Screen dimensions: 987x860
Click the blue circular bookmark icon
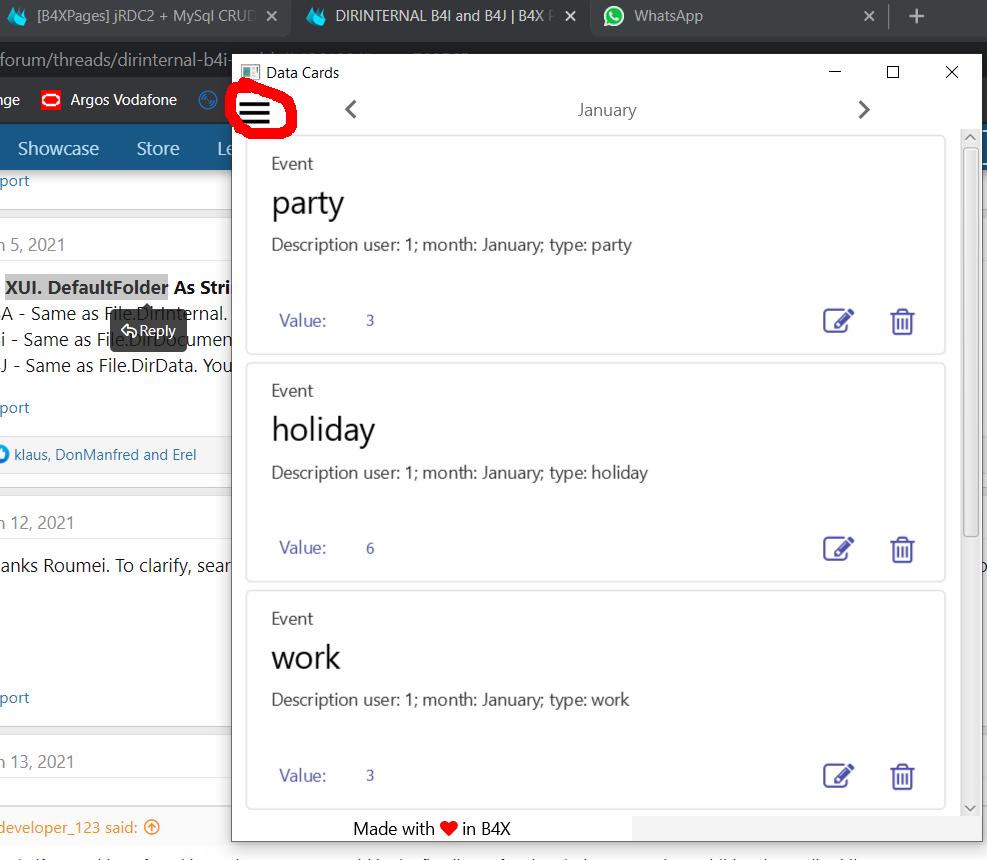coord(208,100)
